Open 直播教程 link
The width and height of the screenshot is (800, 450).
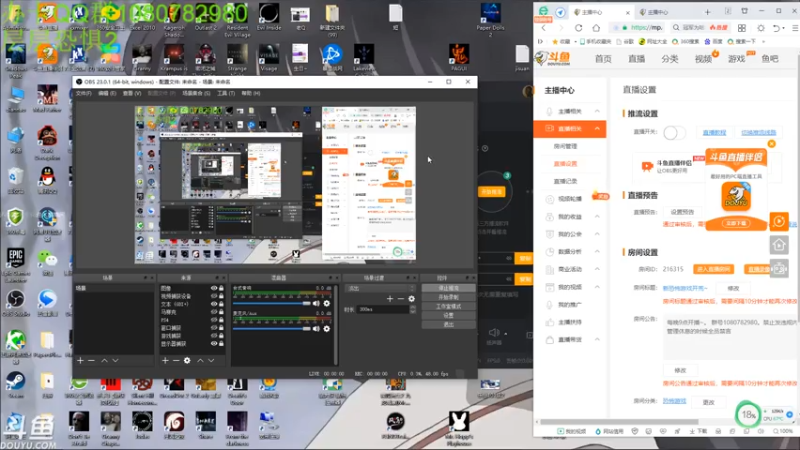[714, 133]
